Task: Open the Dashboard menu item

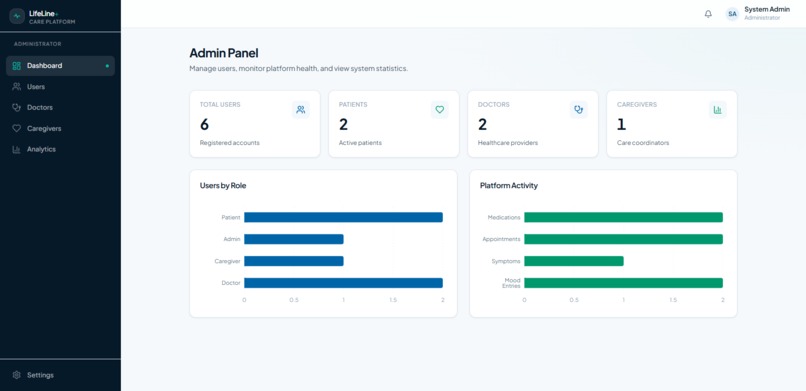Action: point(60,66)
